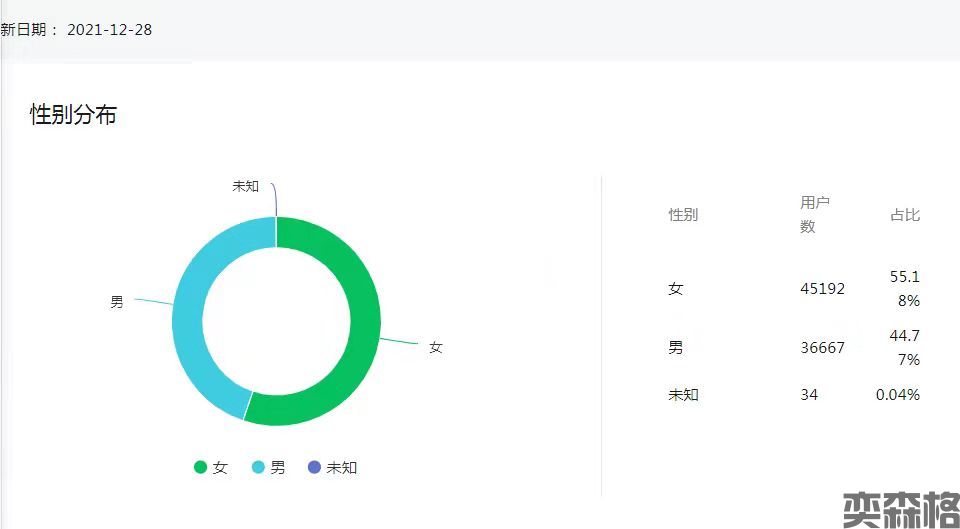The width and height of the screenshot is (960, 529).
Task: Click the 性别 column header
Action: click(683, 215)
